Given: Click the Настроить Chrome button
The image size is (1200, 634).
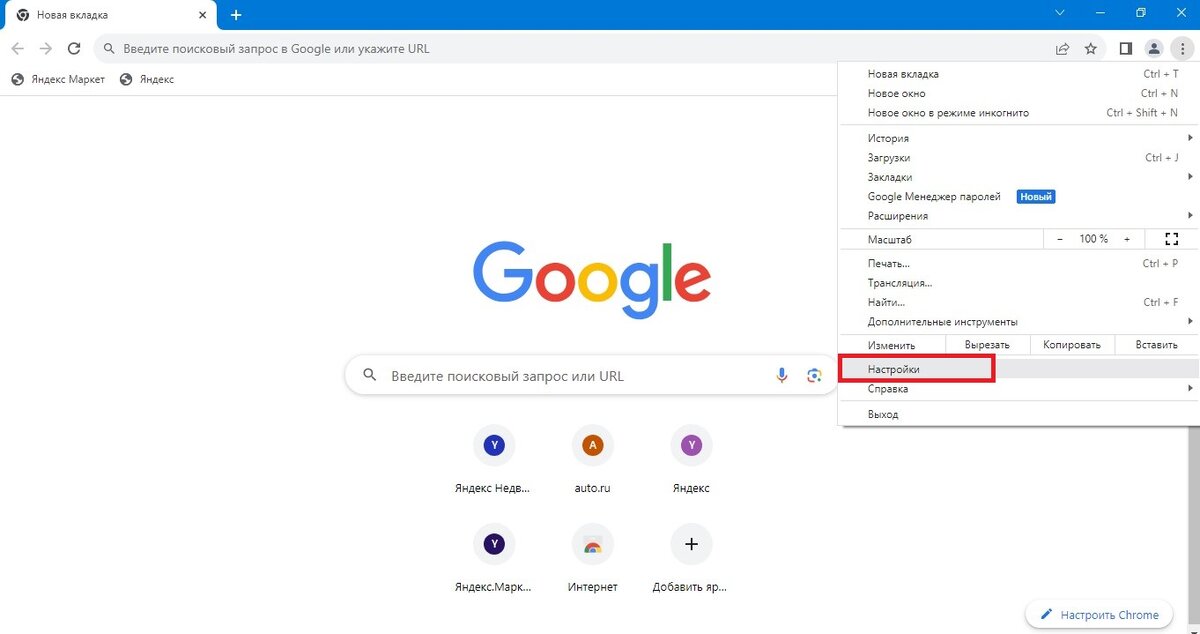Looking at the screenshot, I should [1098, 614].
